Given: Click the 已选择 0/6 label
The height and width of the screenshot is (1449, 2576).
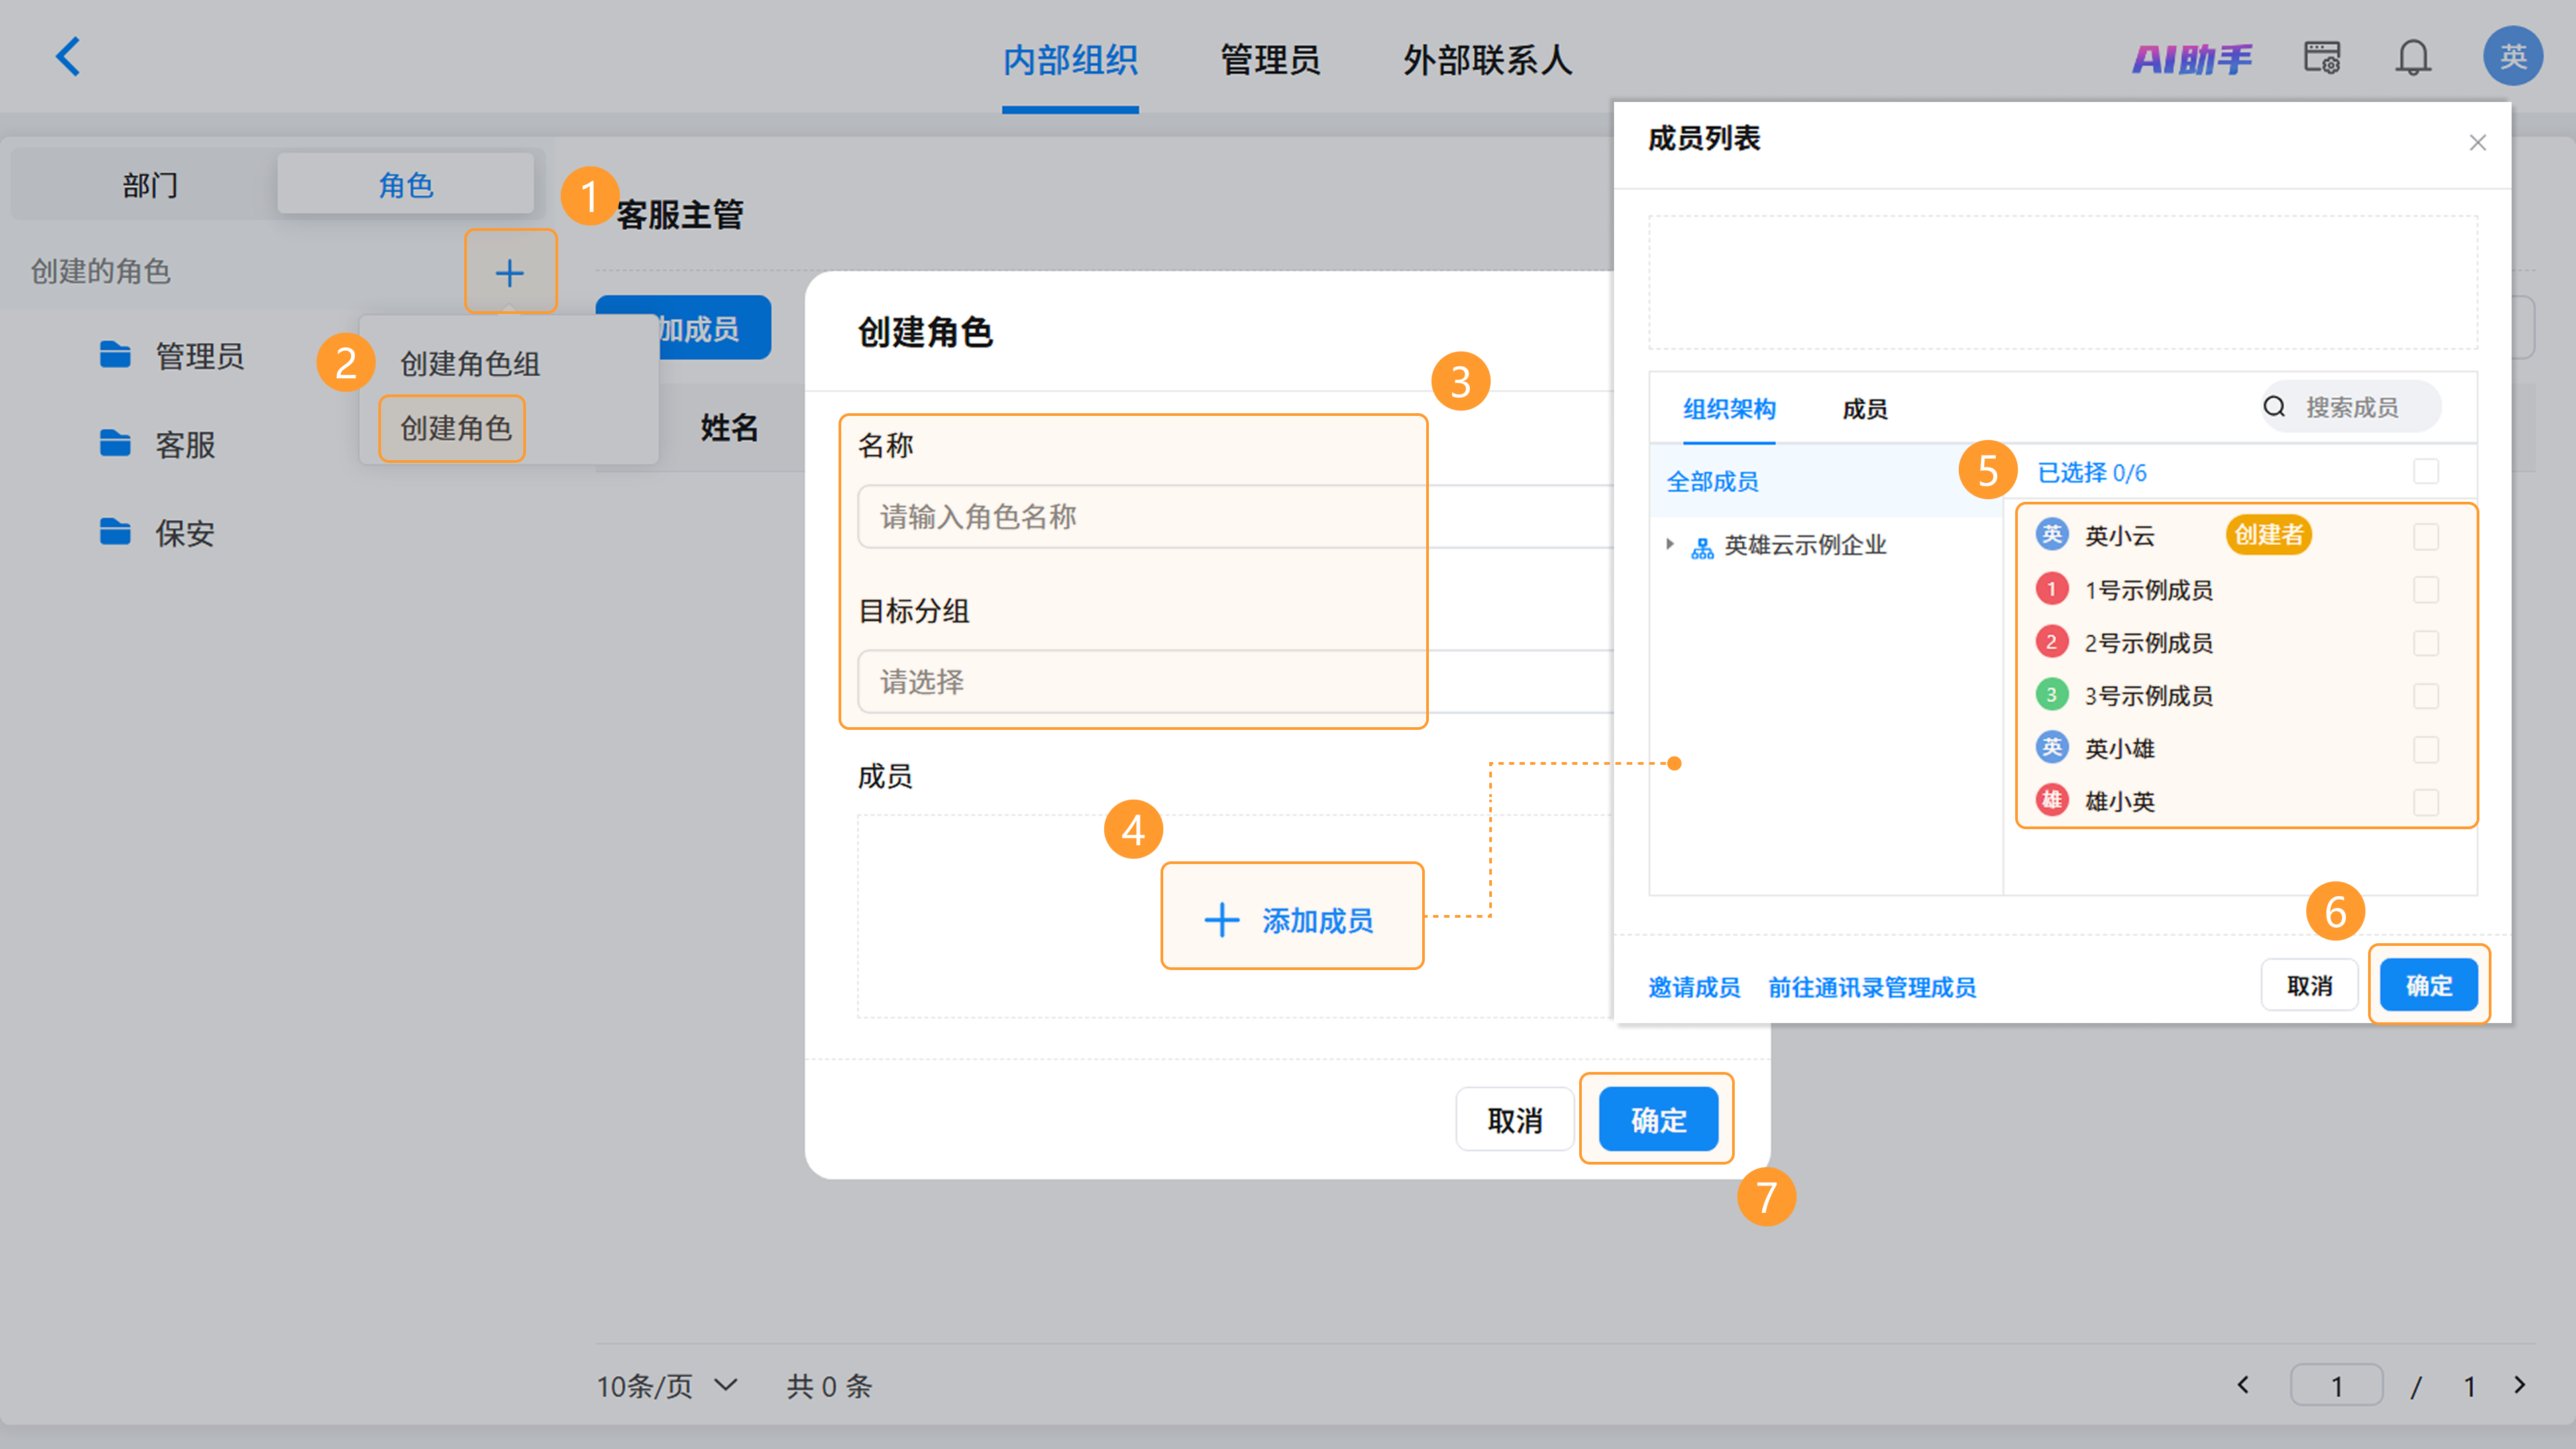Looking at the screenshot, I should pyautogui.click(x=2092, y=472).
